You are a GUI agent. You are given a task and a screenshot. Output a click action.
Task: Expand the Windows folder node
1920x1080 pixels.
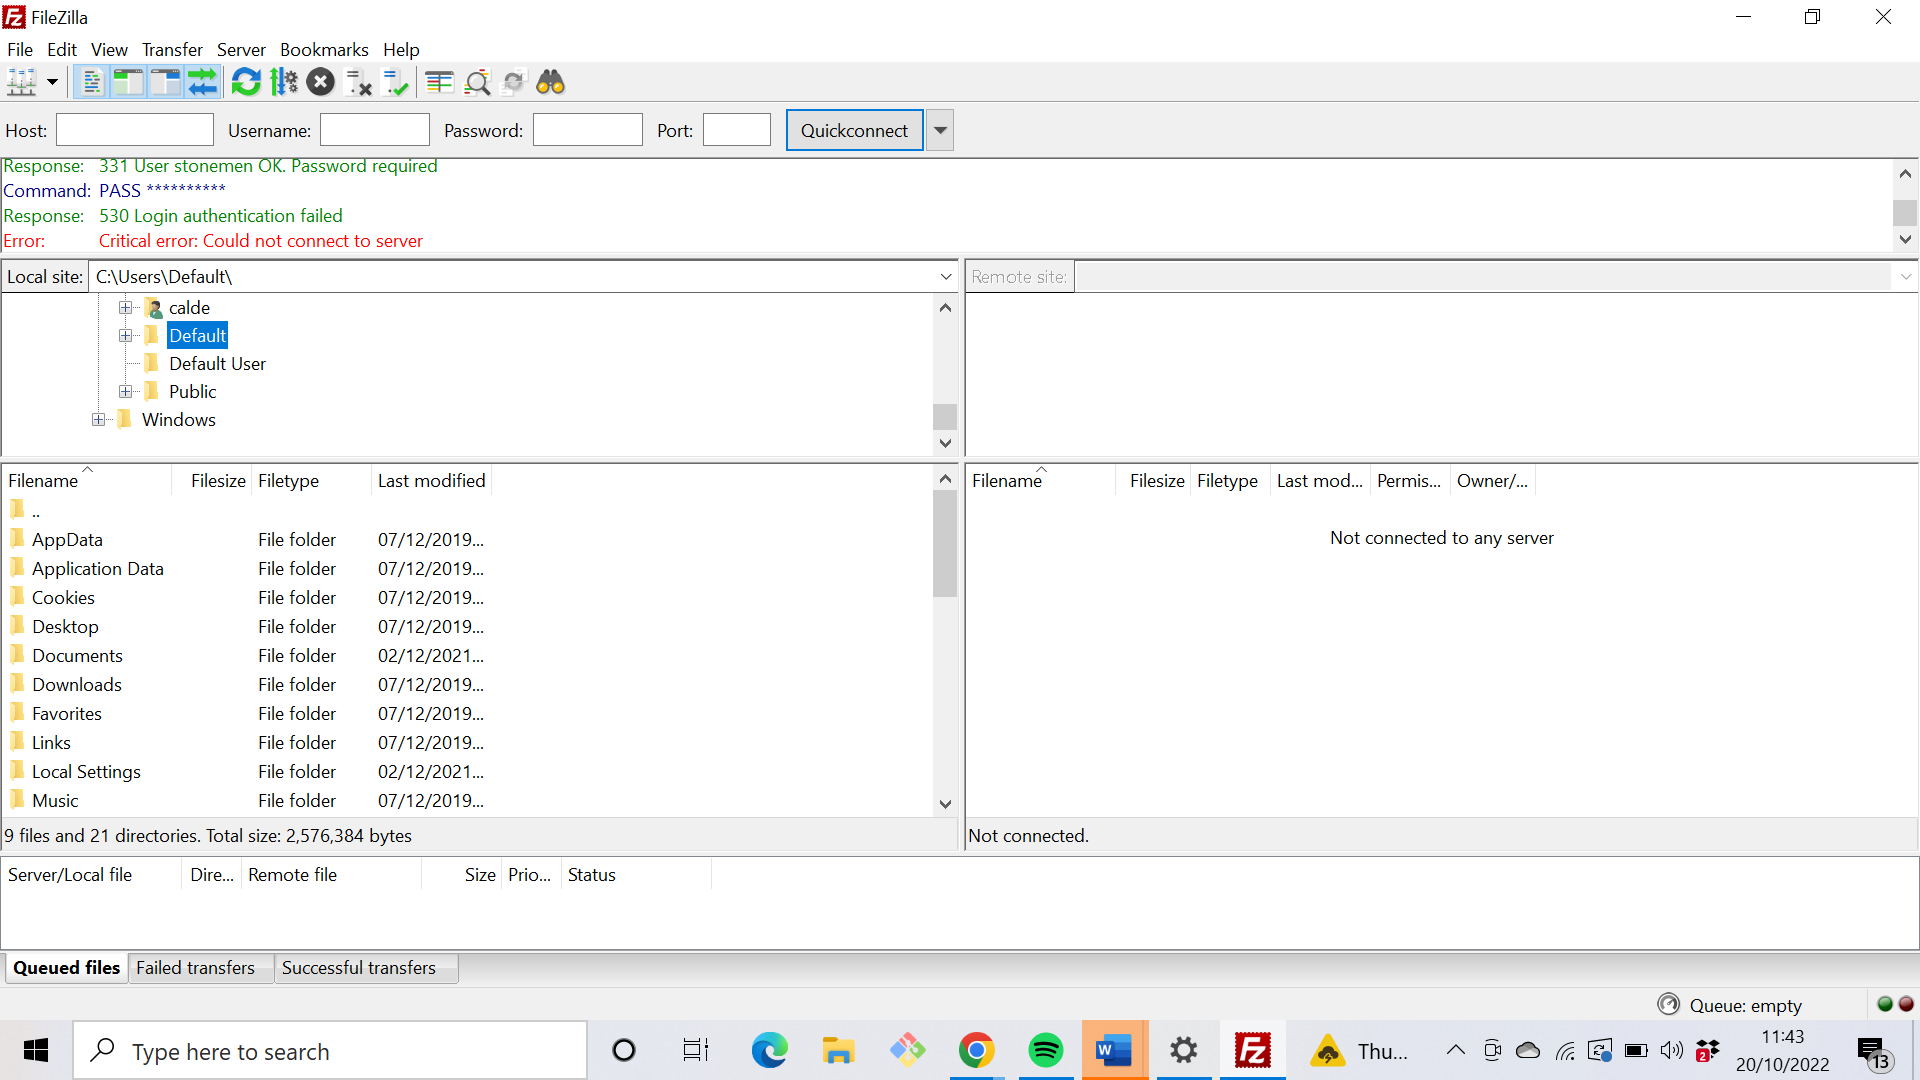click(x=98, y=419)
